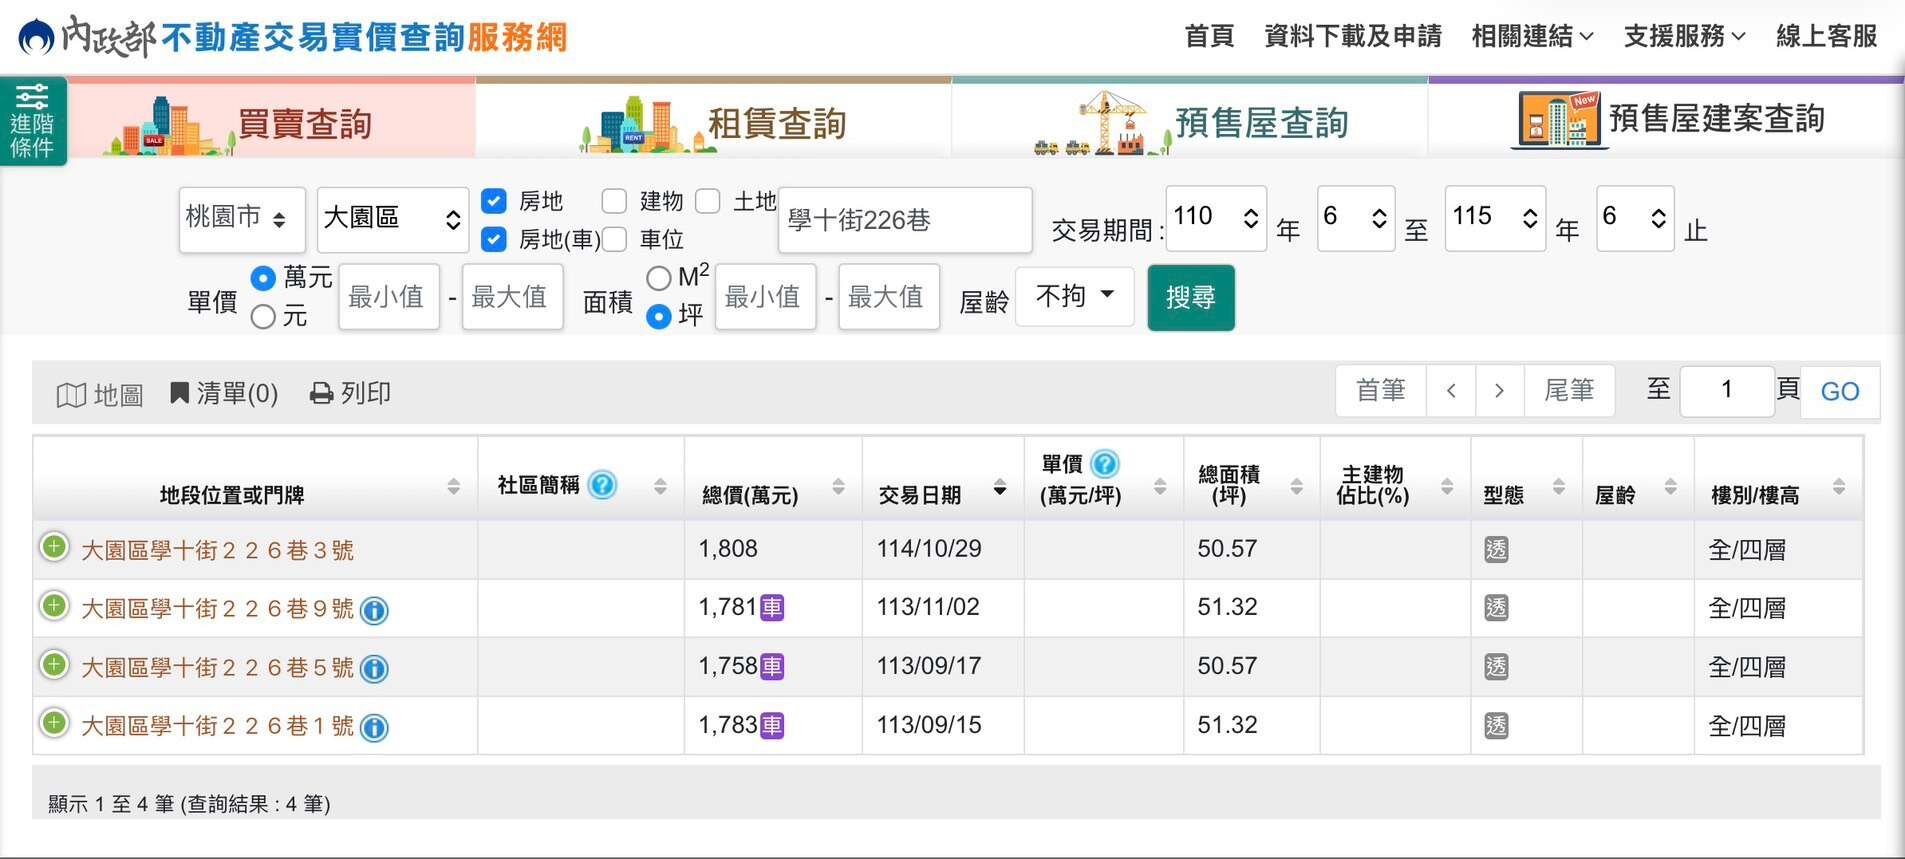
Task: Select the 元 unit price radio button
Action: (263, 317)
